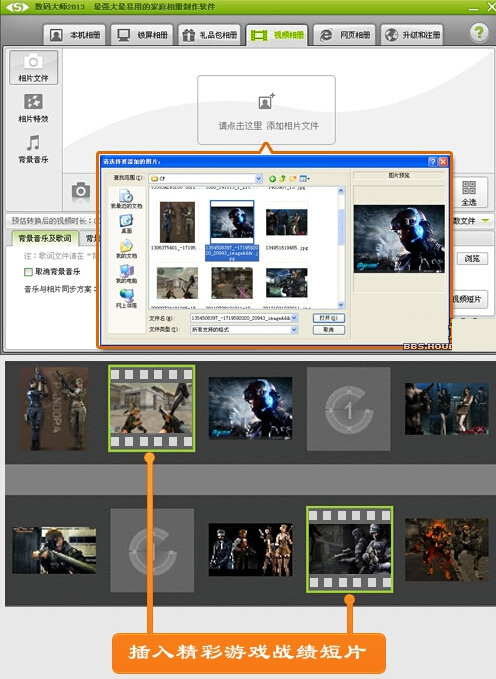Click the 浏览 browse button
This screenshot has width=496, height=679.
(x=472, y=259)
